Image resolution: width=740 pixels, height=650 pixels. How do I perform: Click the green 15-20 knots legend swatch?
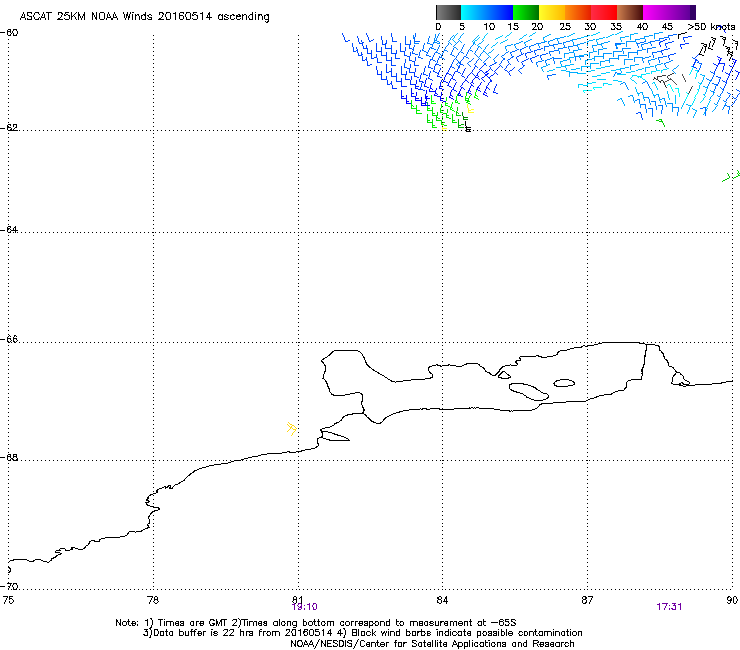(x=526, y=12)
